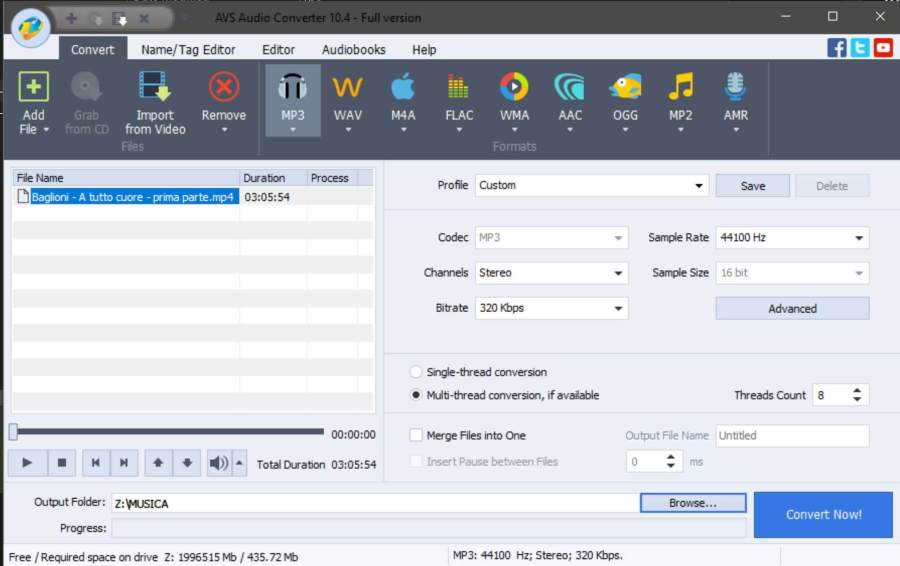
Task: Select the AMR microphone format icon
Action: tap(735, 88)
